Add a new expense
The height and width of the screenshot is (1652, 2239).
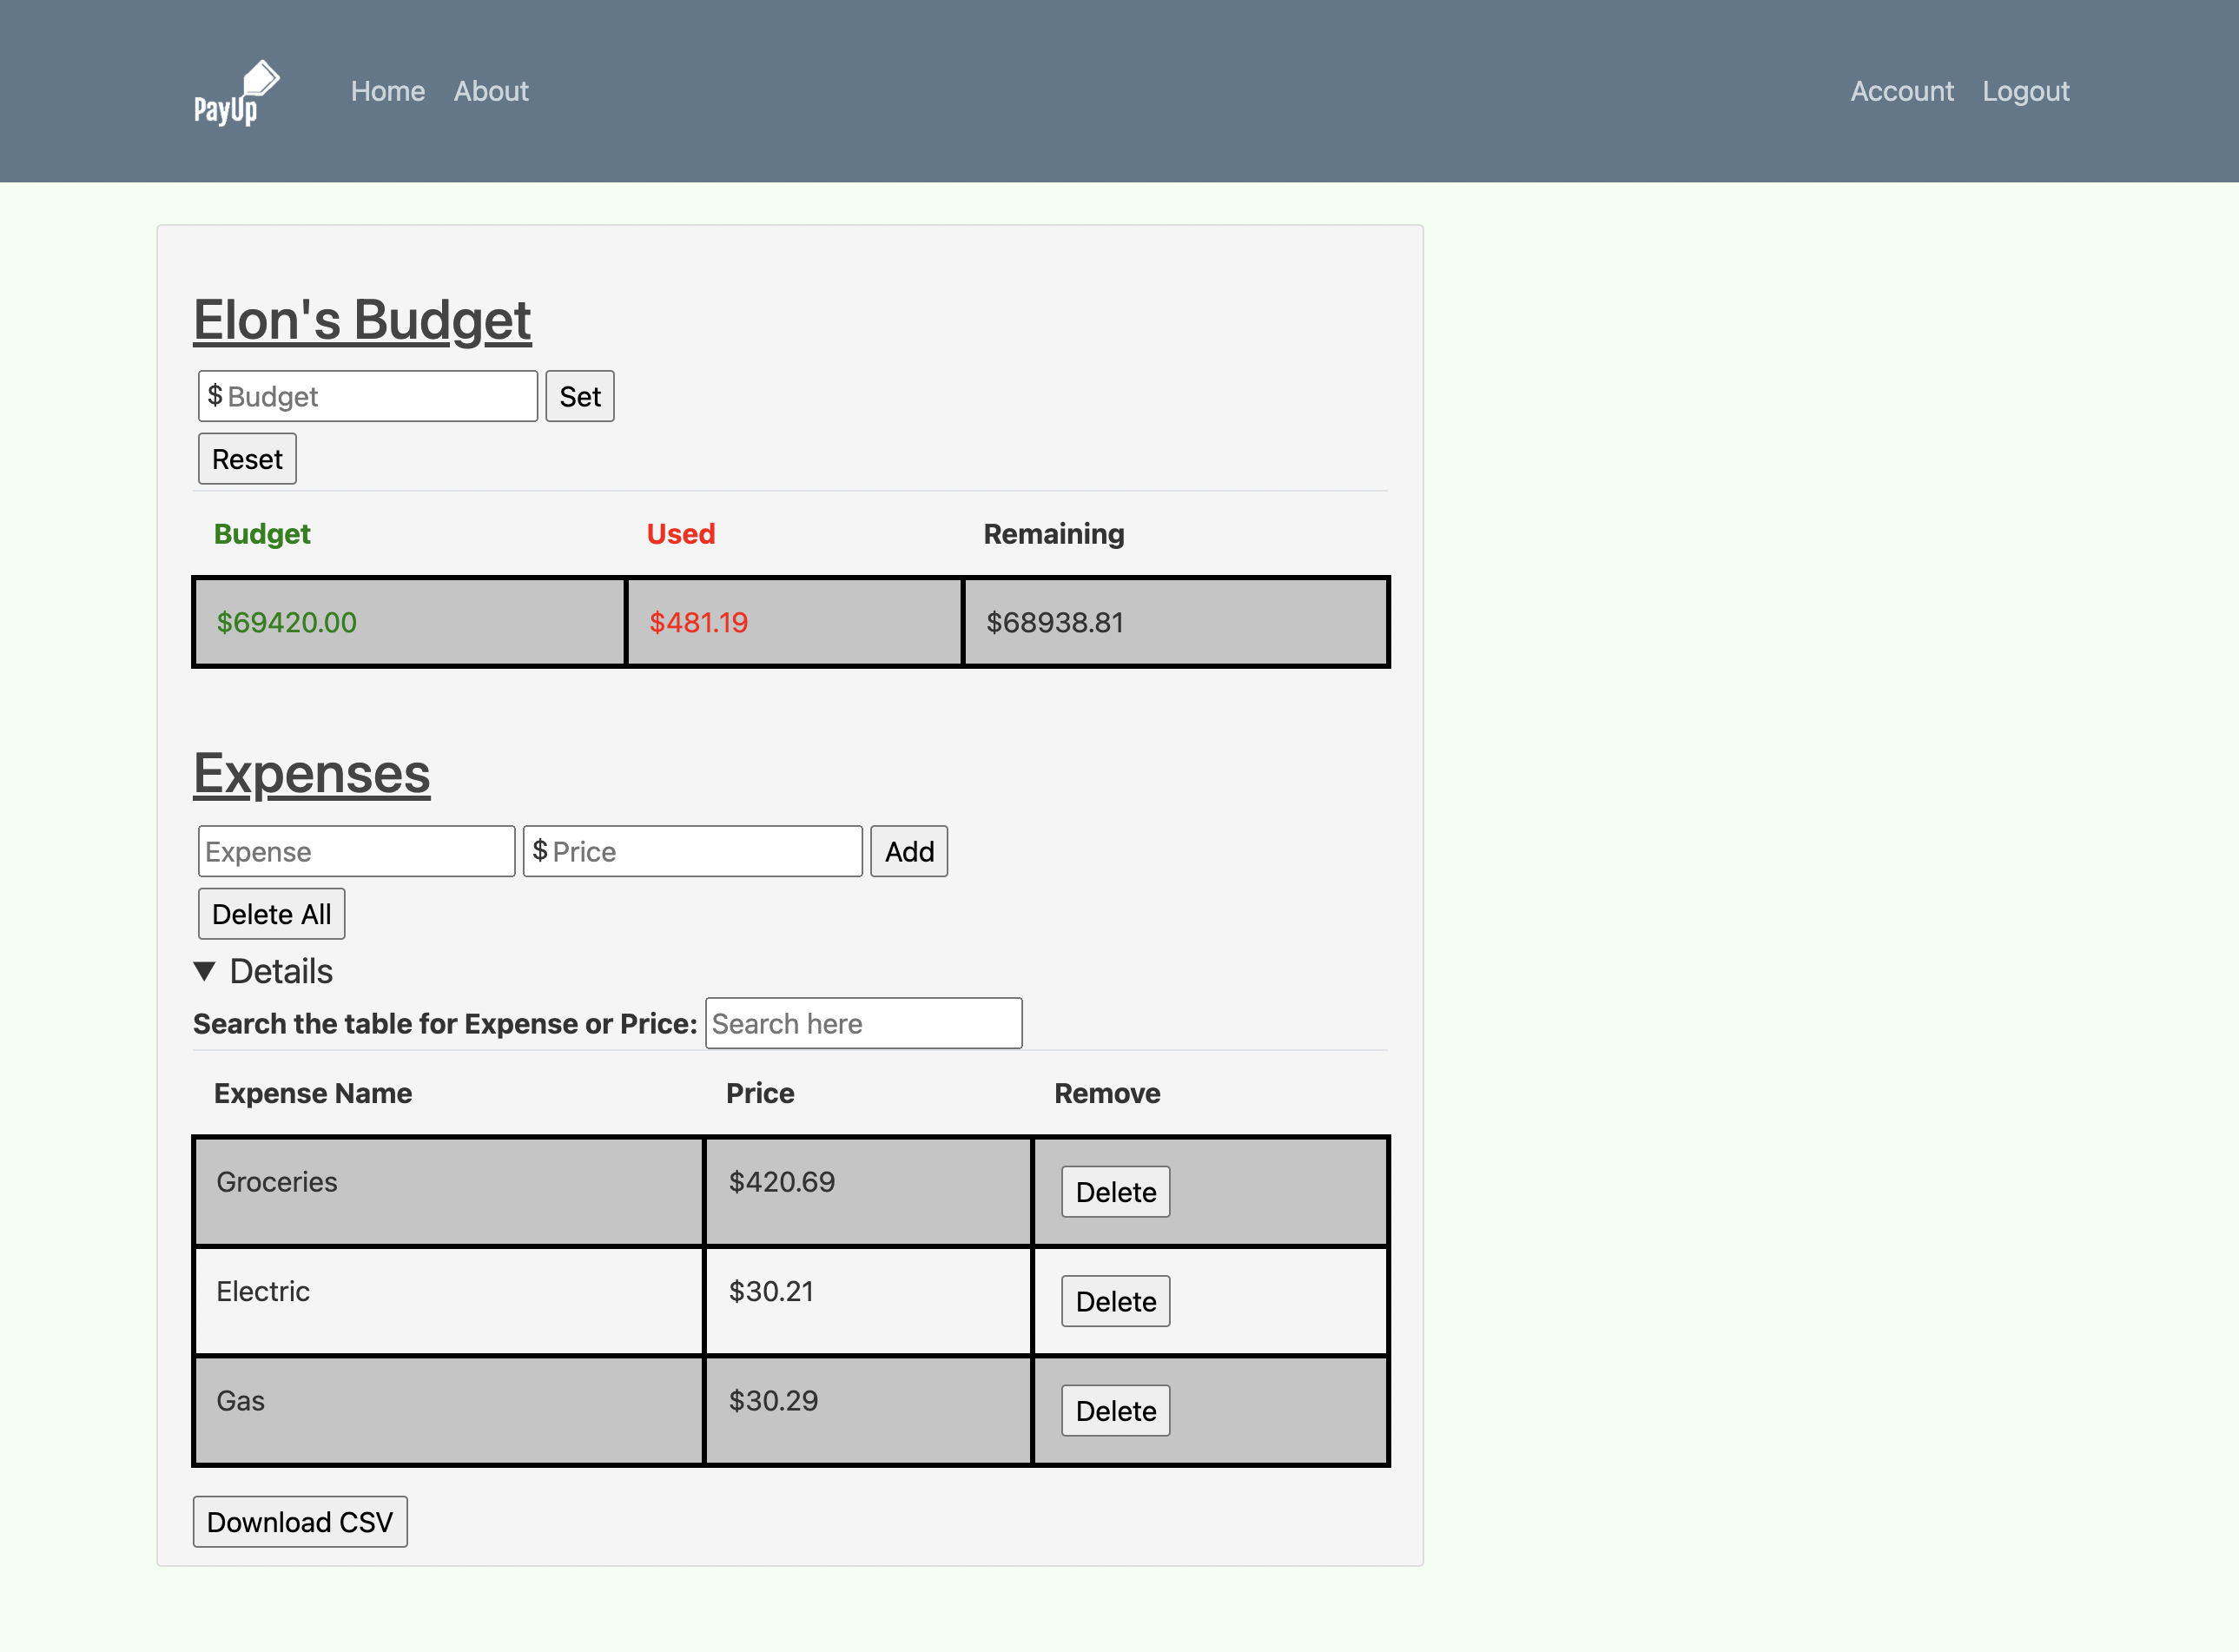pos(908,851)
